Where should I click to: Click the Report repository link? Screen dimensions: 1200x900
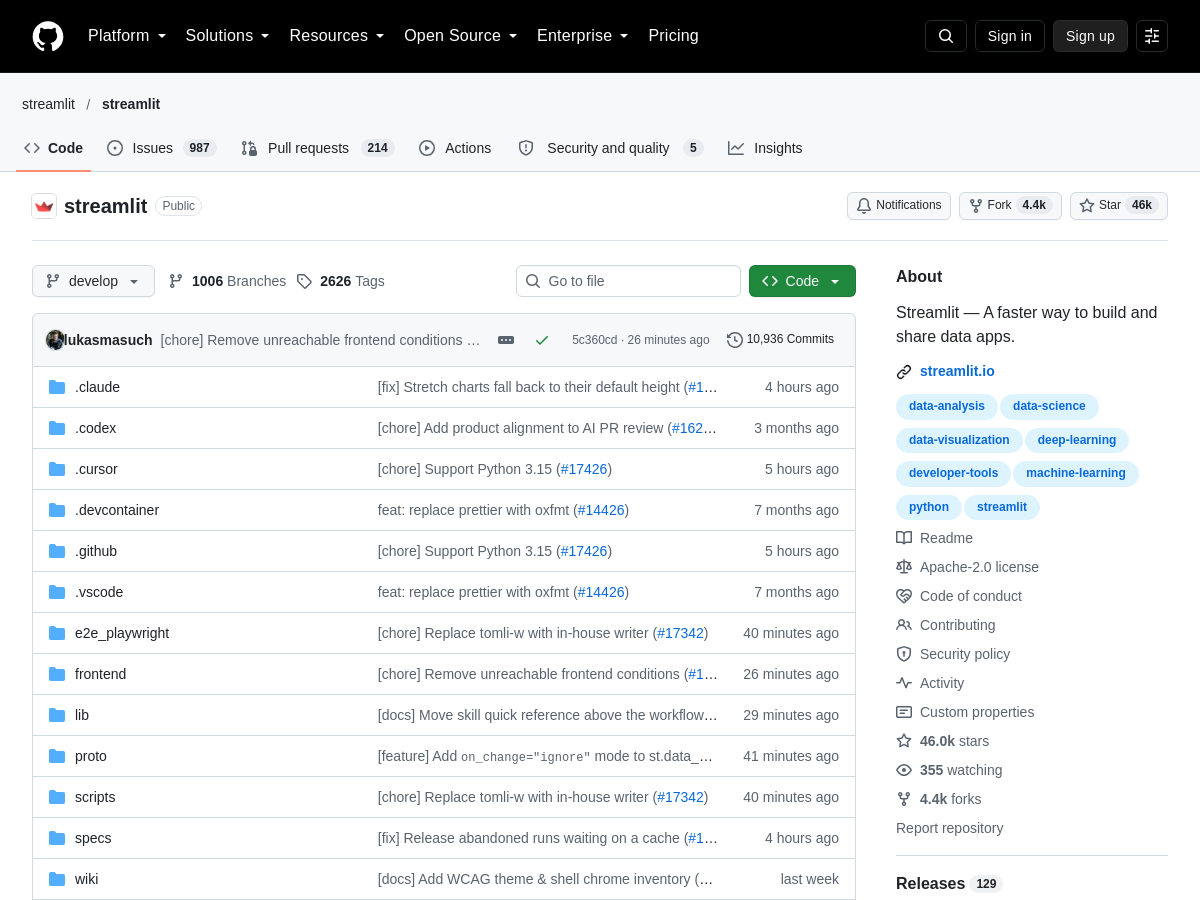coord(949,828)
